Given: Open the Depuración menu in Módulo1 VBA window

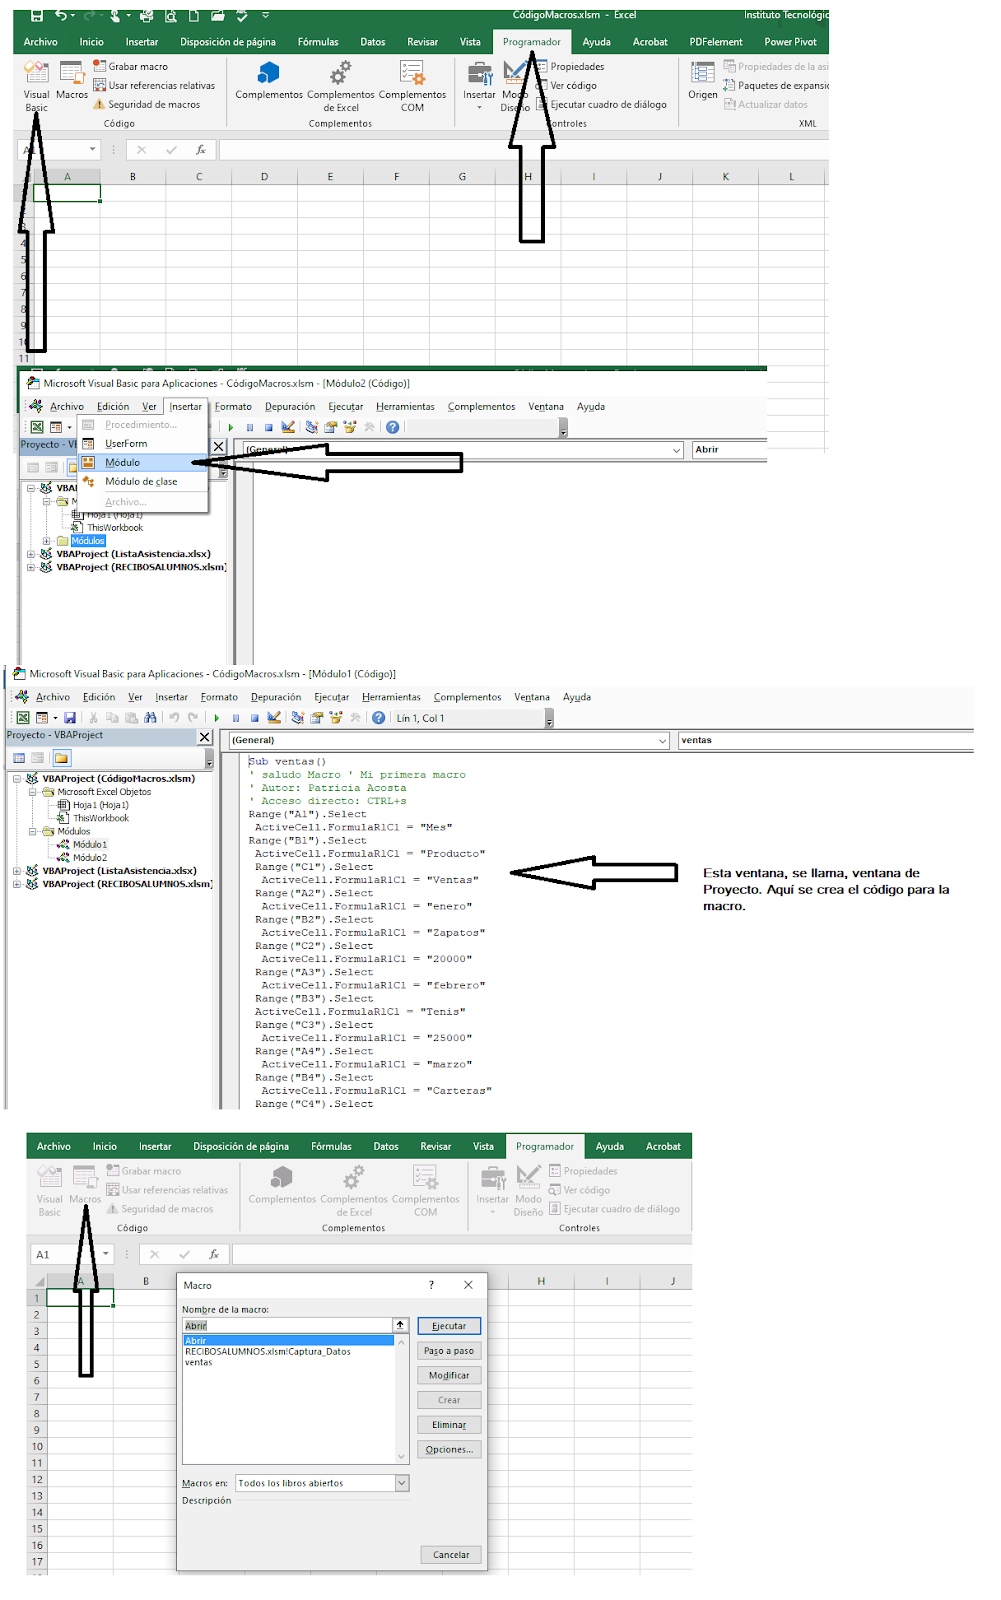Looking at the screenshot, I should (x=276, y=697).
